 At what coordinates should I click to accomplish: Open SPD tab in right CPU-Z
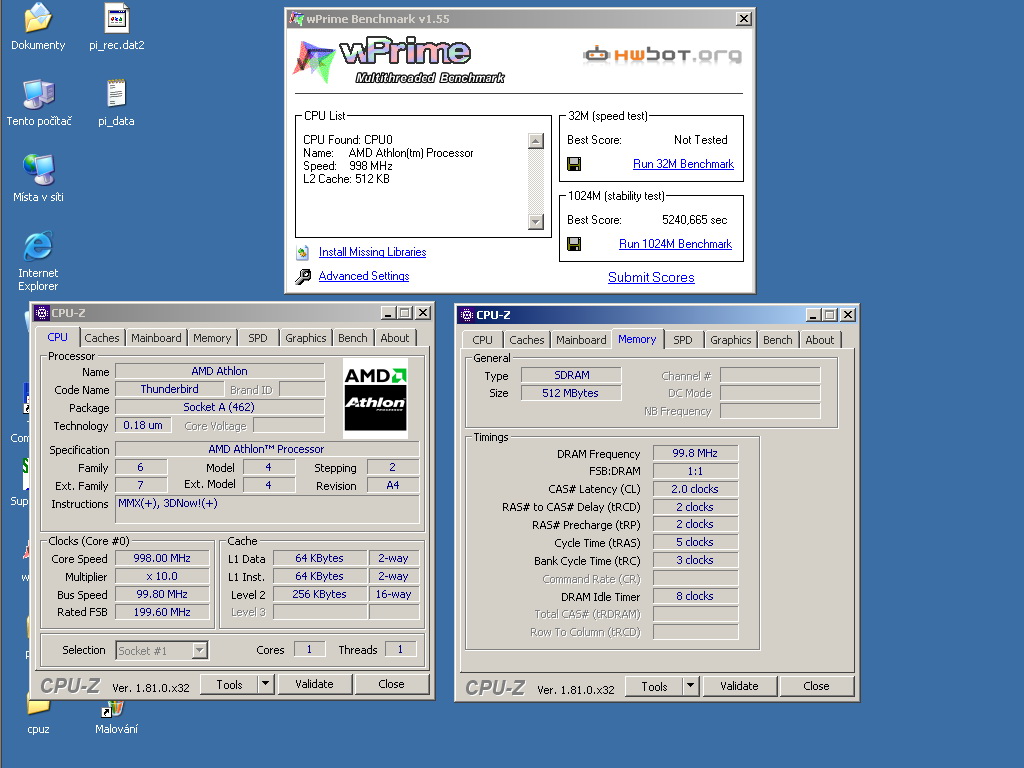pyautogui.click(x=682, y=340)
